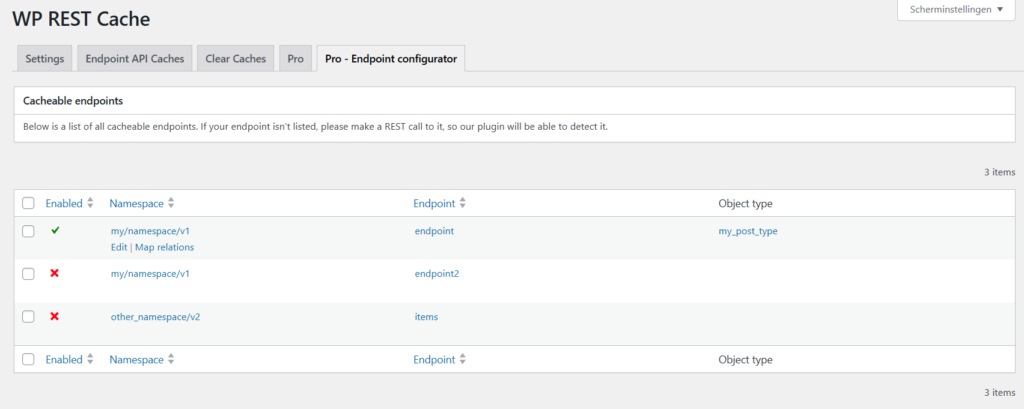This screenshot has height=409, width=1024.
Task: Sort by Namespace in the footer row
Action: click(136, 359)
